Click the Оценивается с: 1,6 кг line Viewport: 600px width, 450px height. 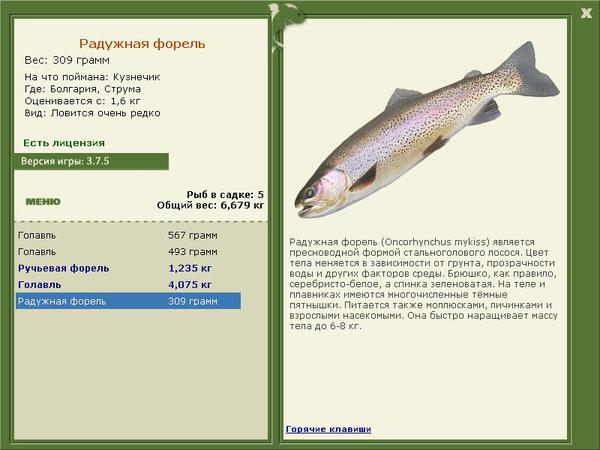pos(82,101)
